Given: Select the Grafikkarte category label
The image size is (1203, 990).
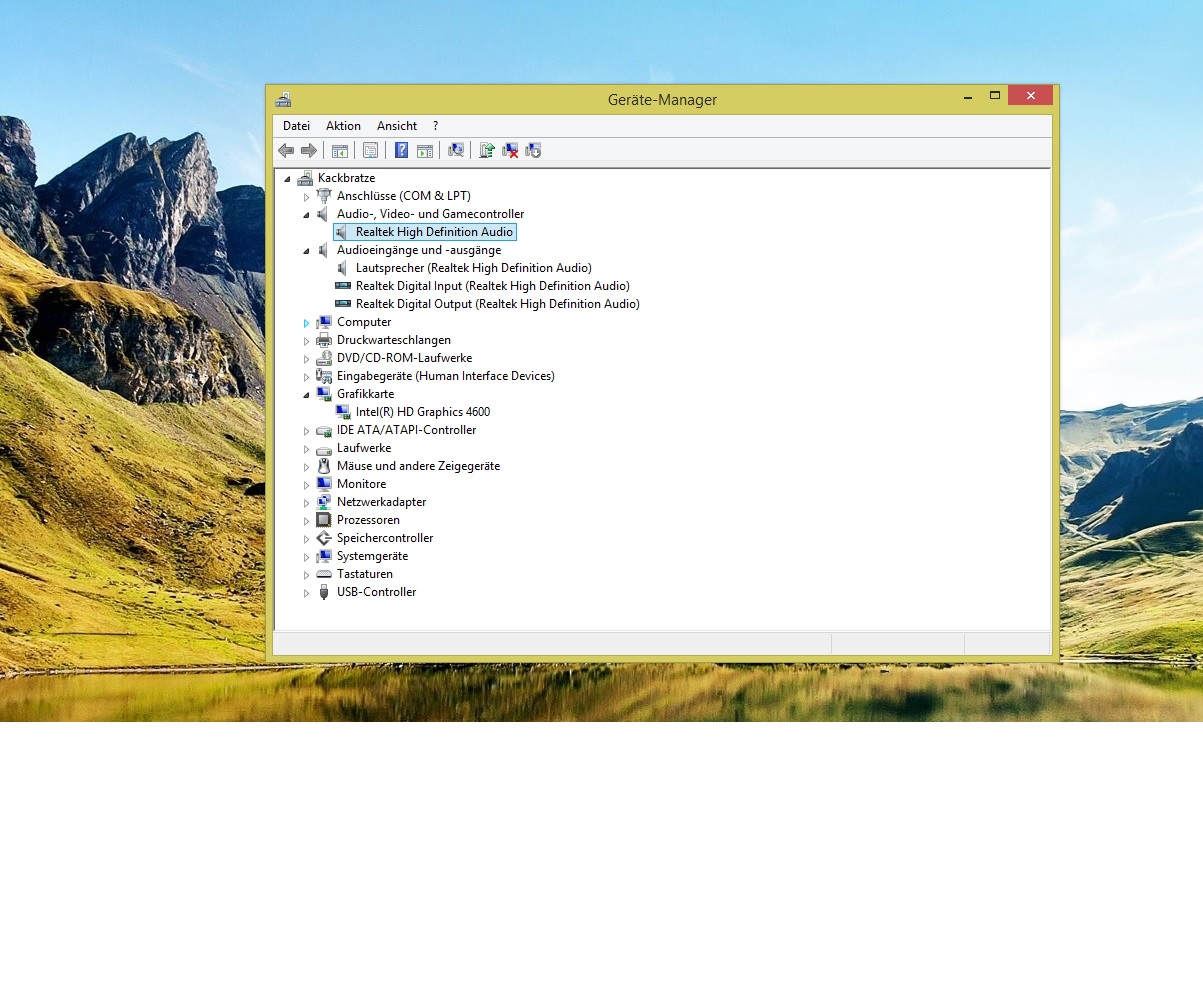Looking at the screenshot, I should (365, 394).
